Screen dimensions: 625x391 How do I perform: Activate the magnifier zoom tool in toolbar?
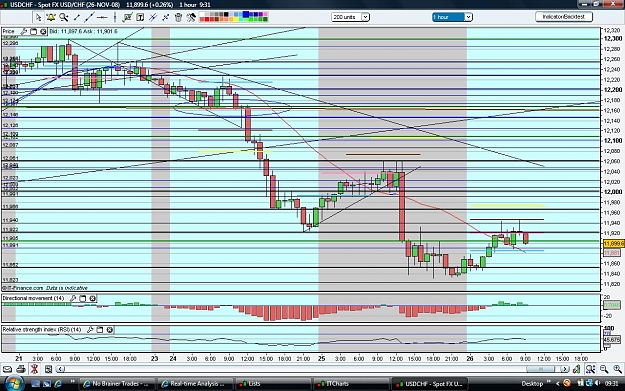[64, 17]
